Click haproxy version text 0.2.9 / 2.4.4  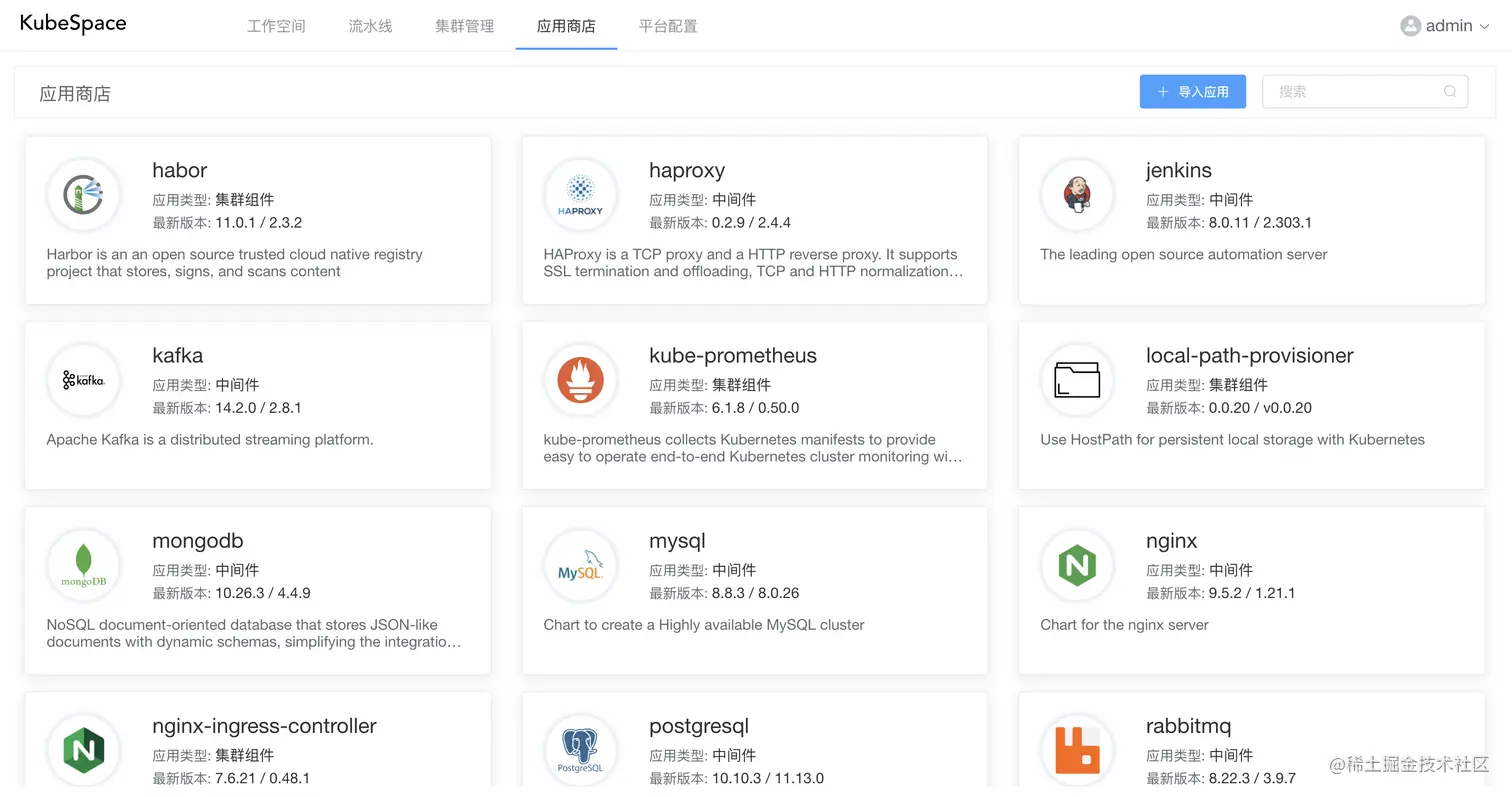point(752,223)
